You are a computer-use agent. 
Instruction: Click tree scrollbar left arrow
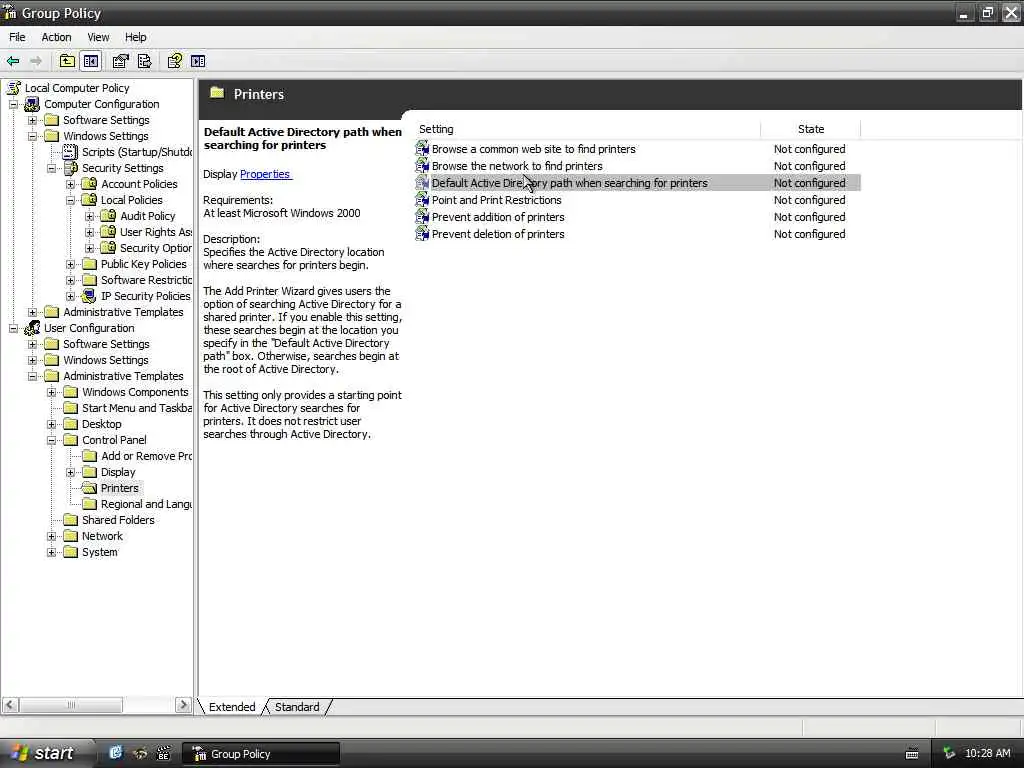(x=10, y=705)
